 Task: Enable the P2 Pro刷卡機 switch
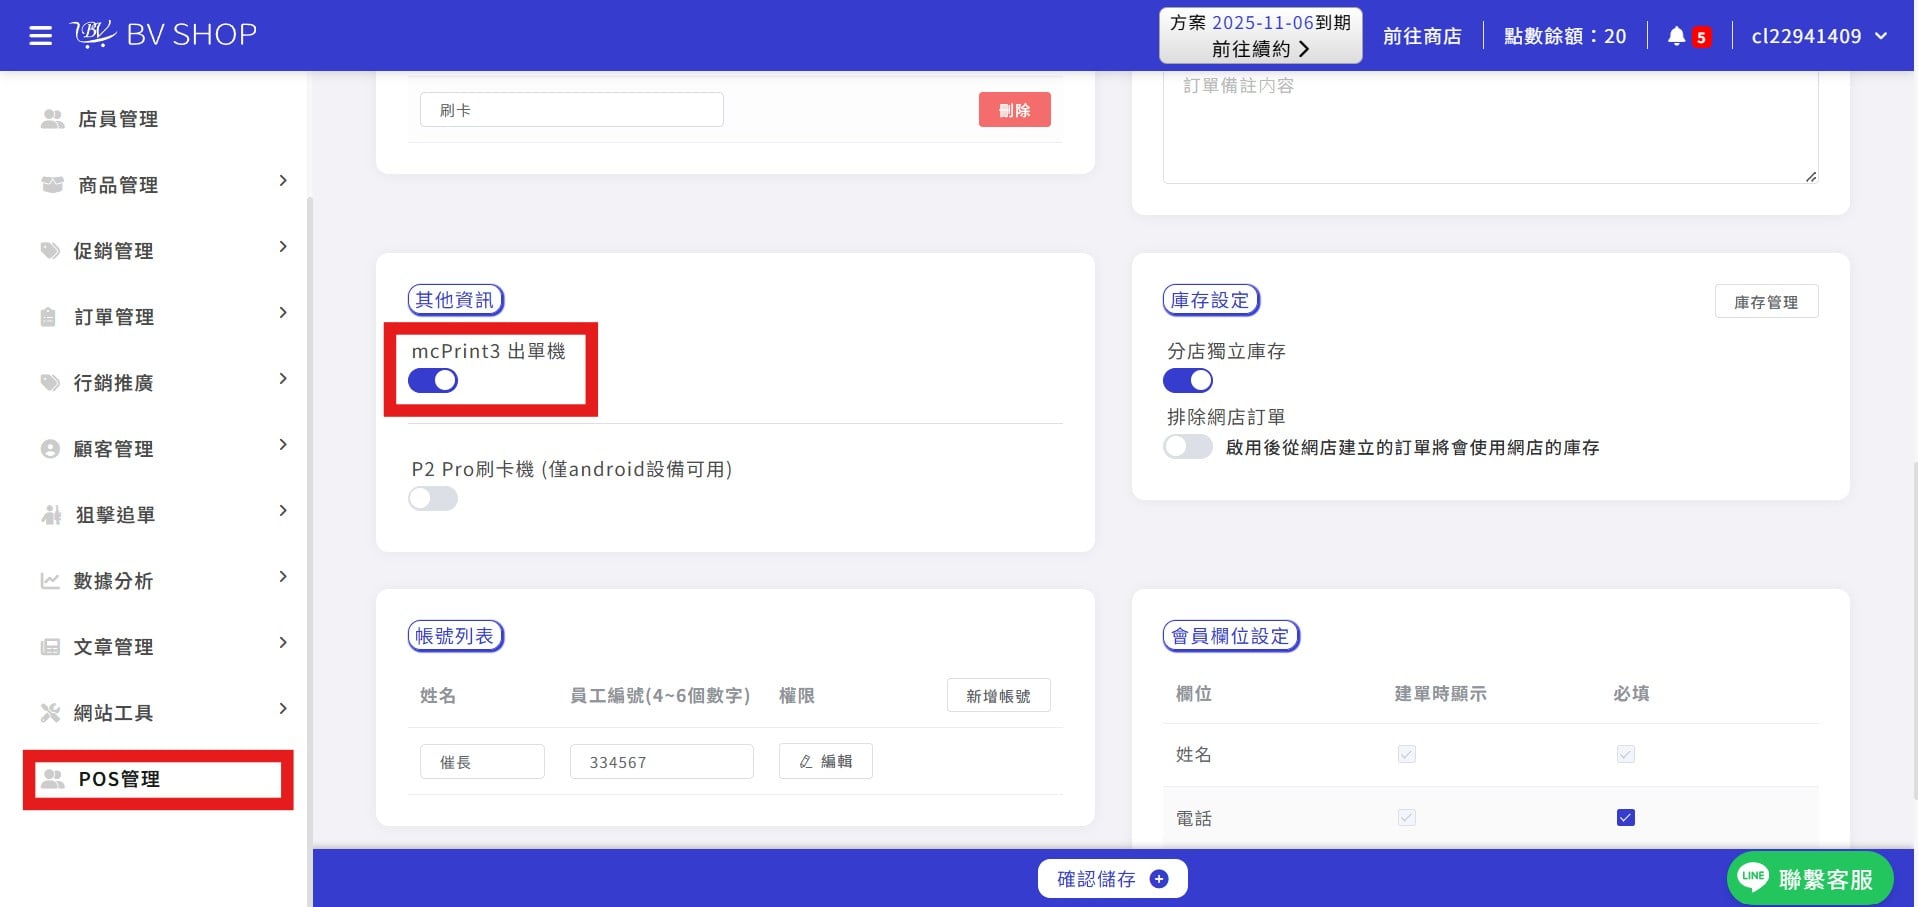pyautogui.click(x=433, y=499)
